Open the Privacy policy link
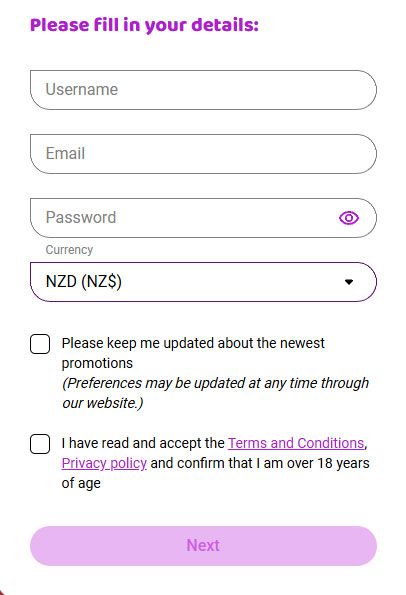Screen dimensions: 406x595 [x=104, y=463]
